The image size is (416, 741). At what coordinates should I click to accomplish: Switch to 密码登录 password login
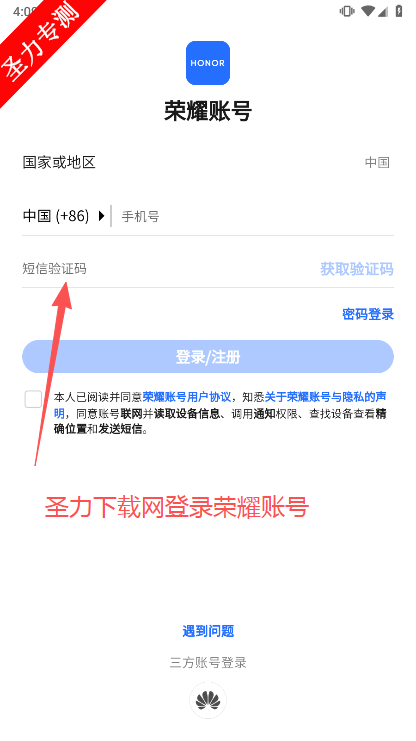(368, 314)
